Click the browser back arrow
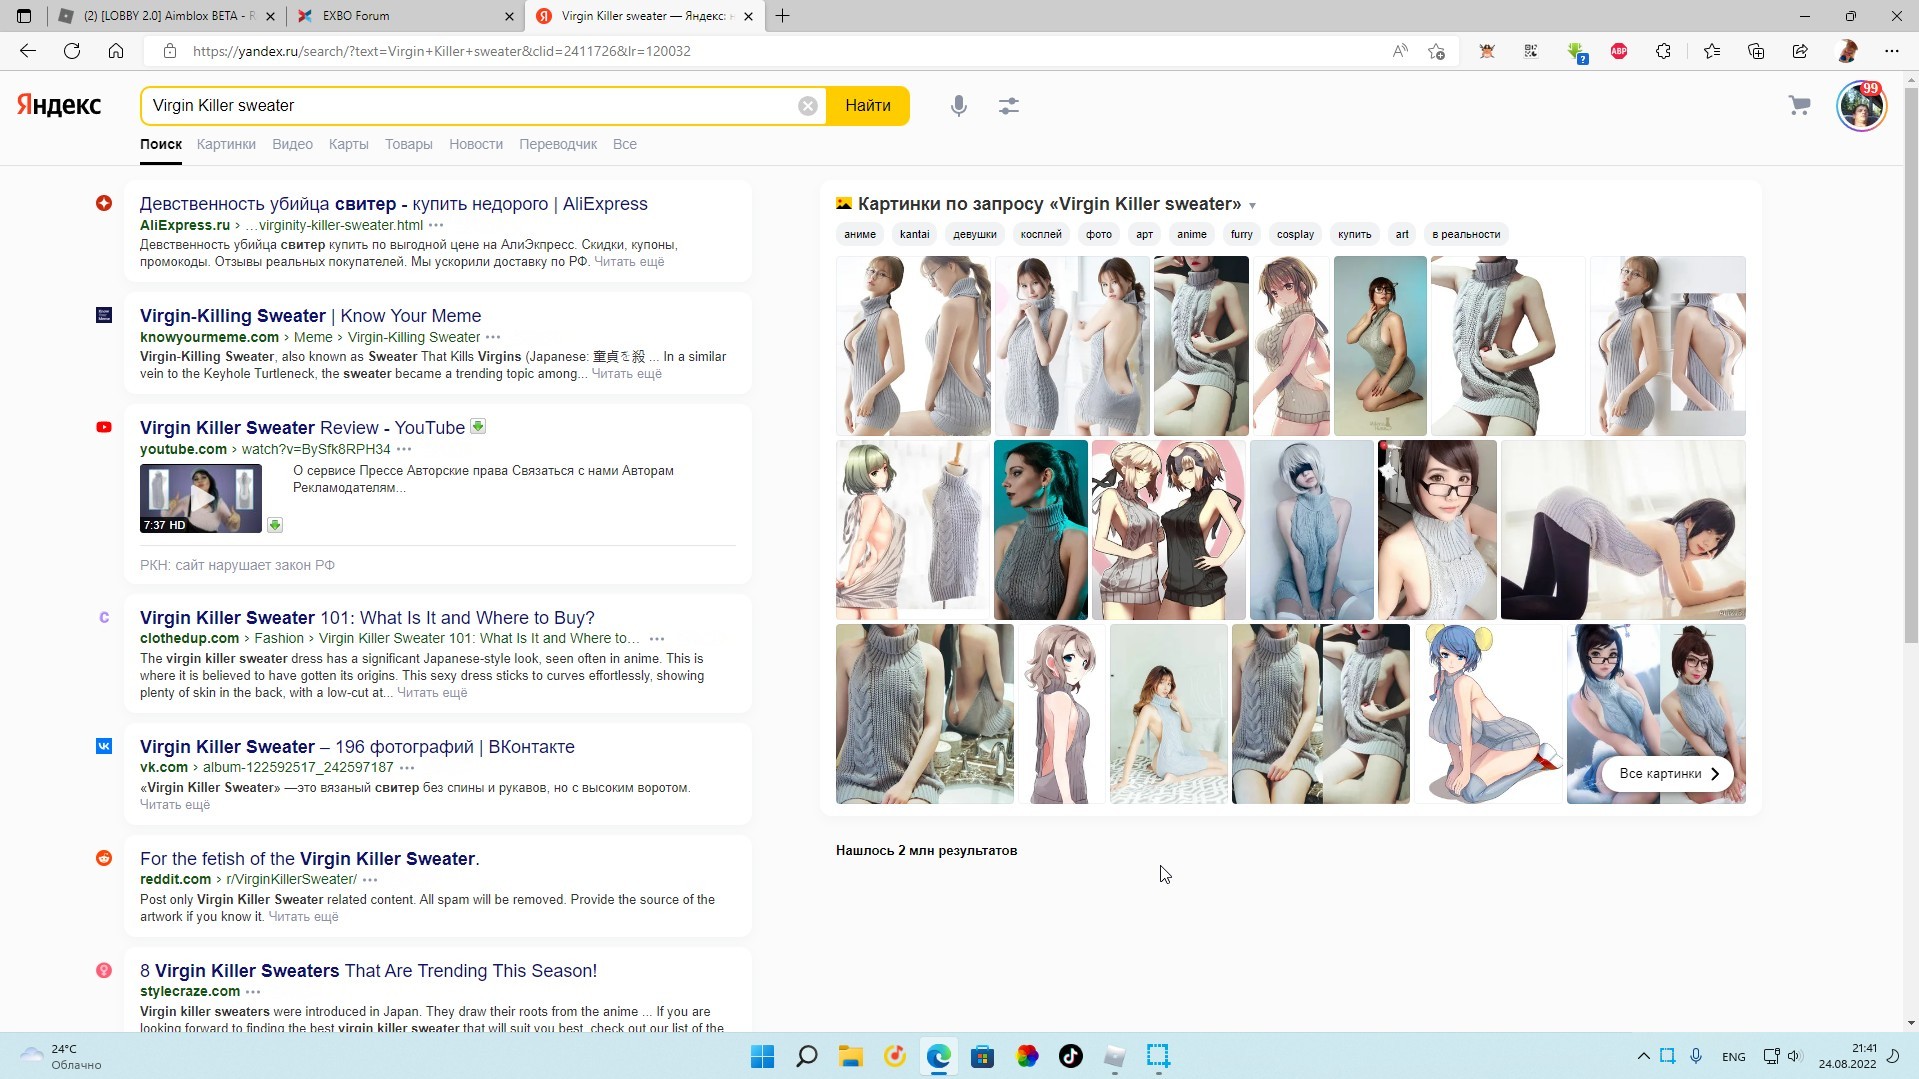This screenshot has height=1079, width=1919. 28,51
